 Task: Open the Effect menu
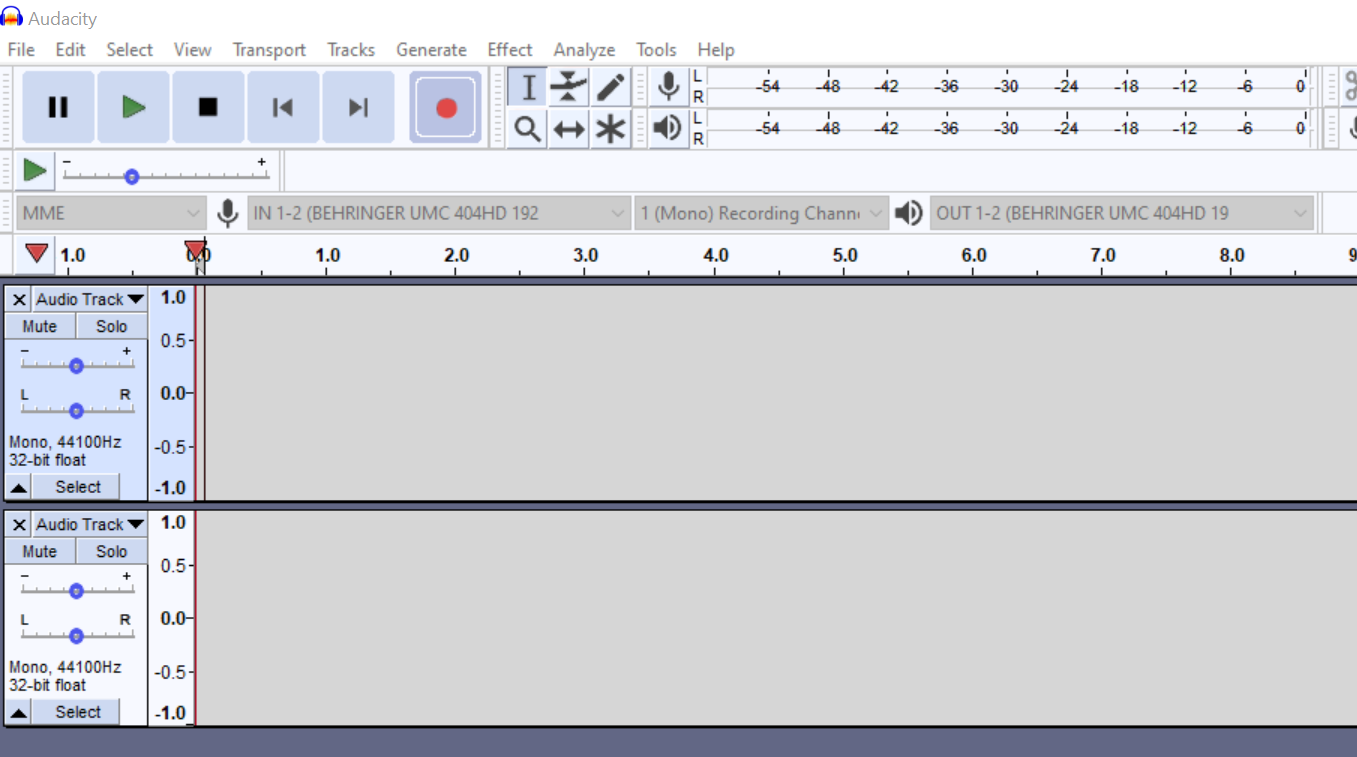[510, 50]
